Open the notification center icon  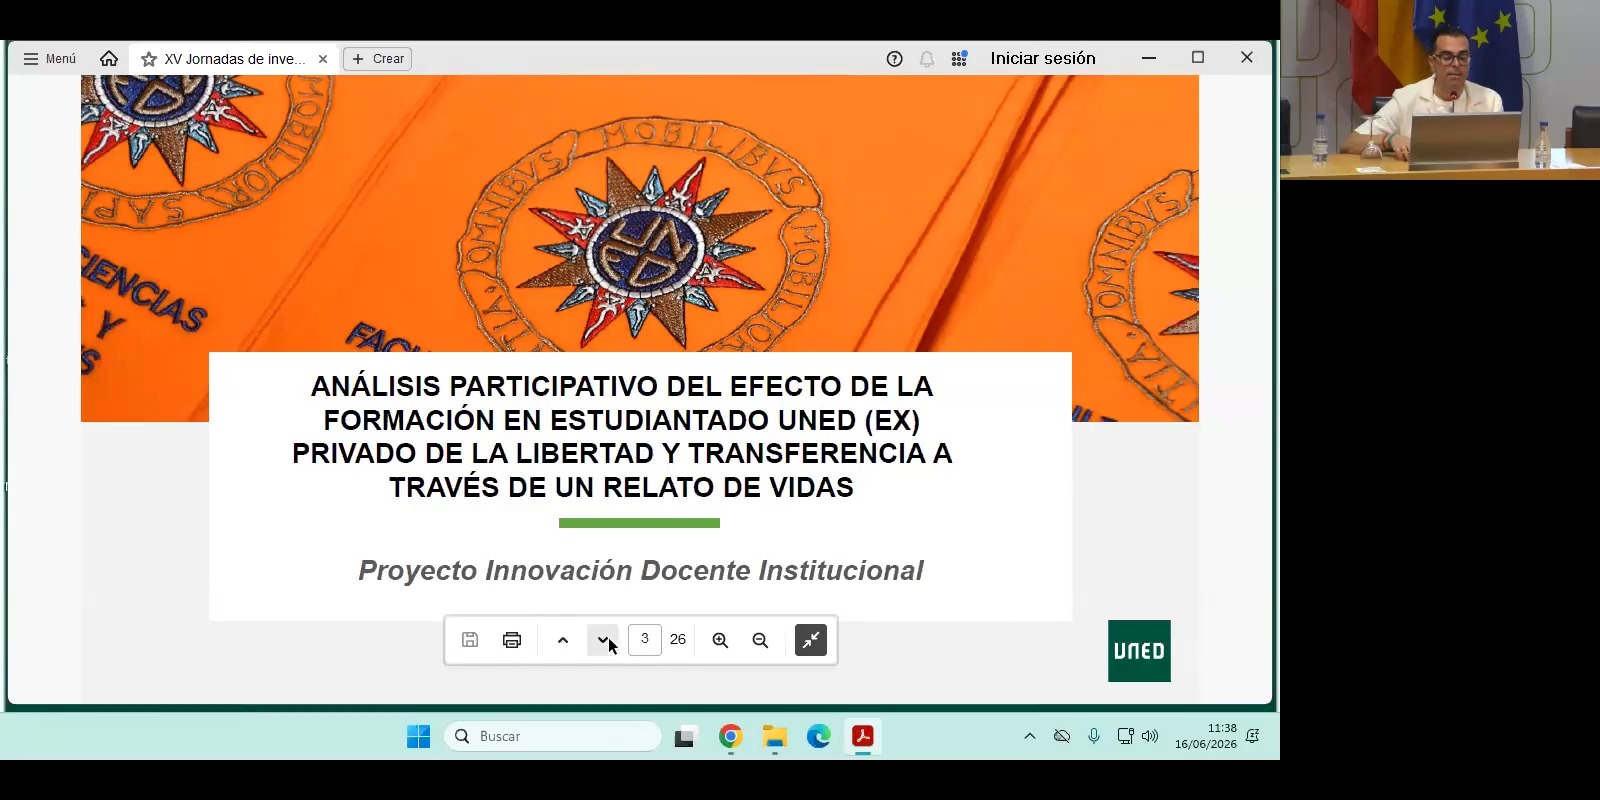point(1253,736)
